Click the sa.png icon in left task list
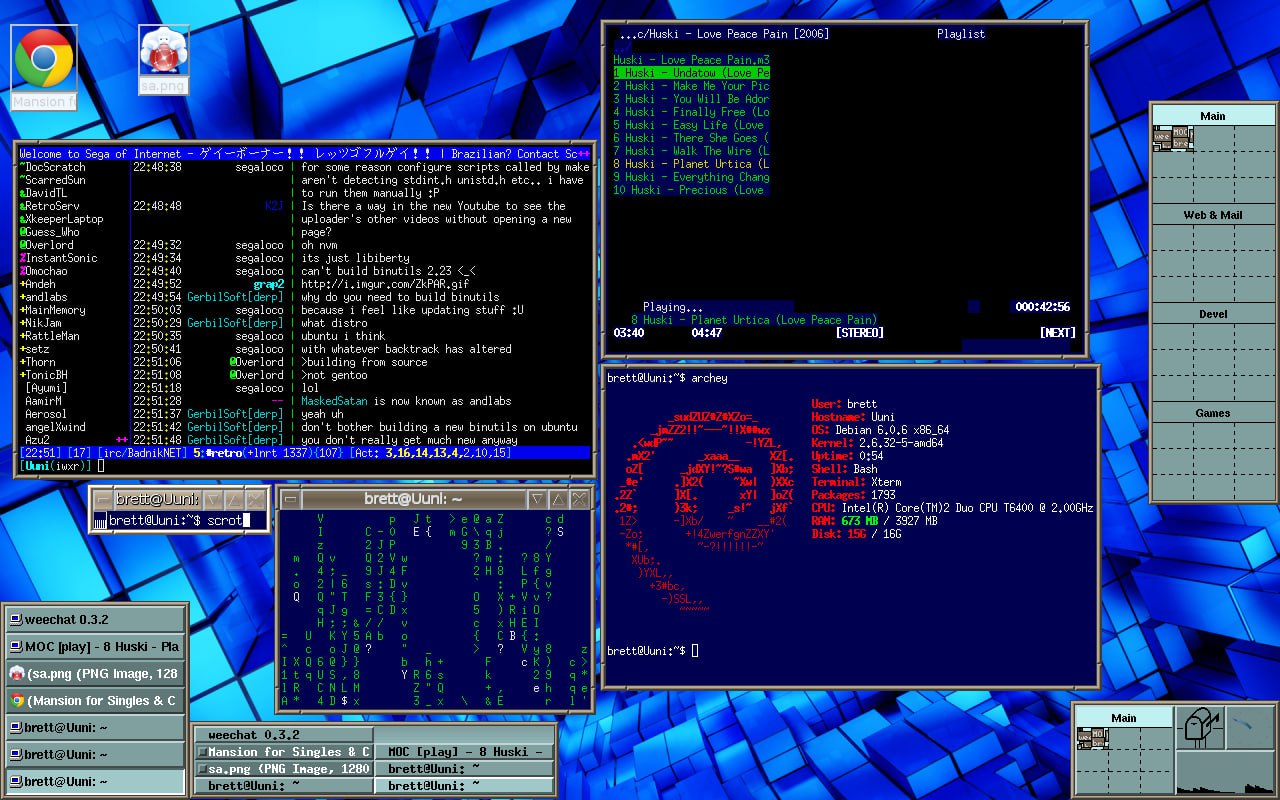This screenshot has height=800, width=1280. coord(16,673)
